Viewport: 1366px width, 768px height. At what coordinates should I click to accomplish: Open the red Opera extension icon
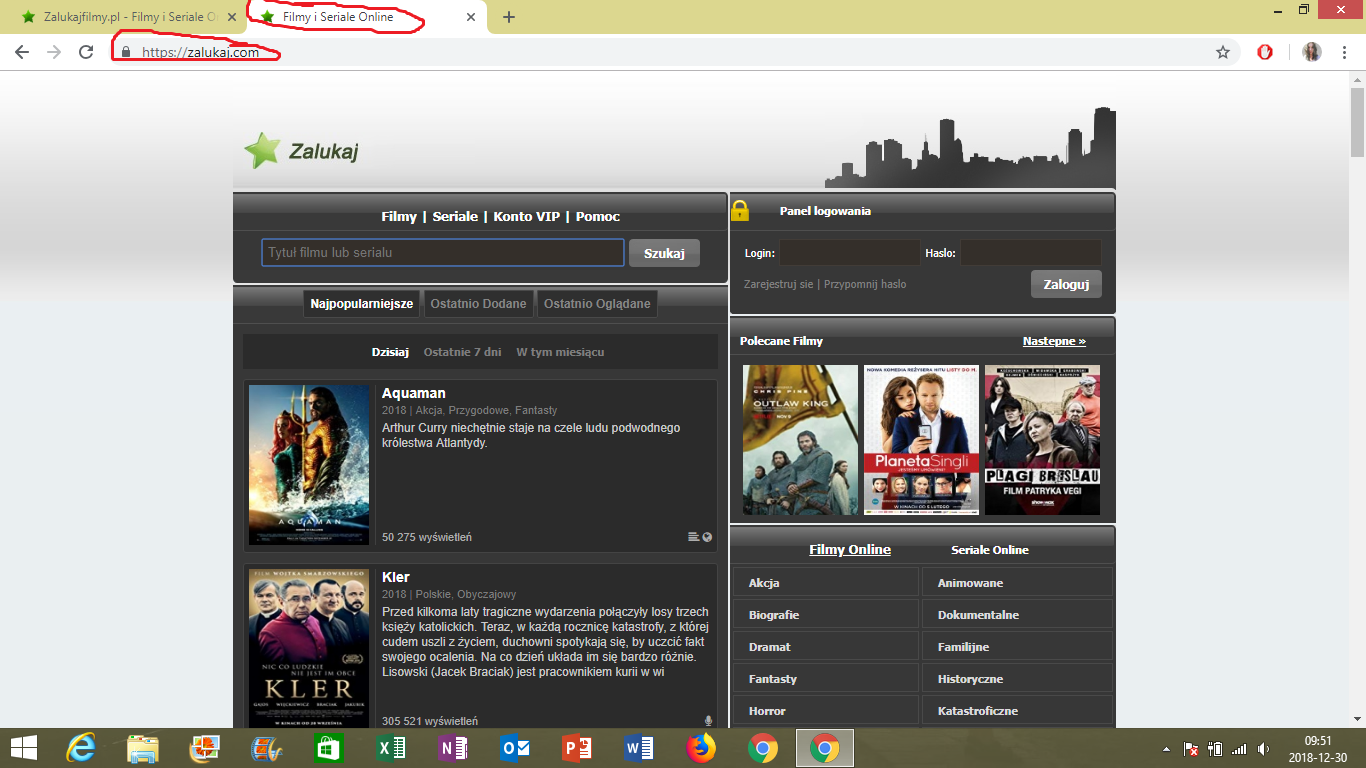(1265, 52)
